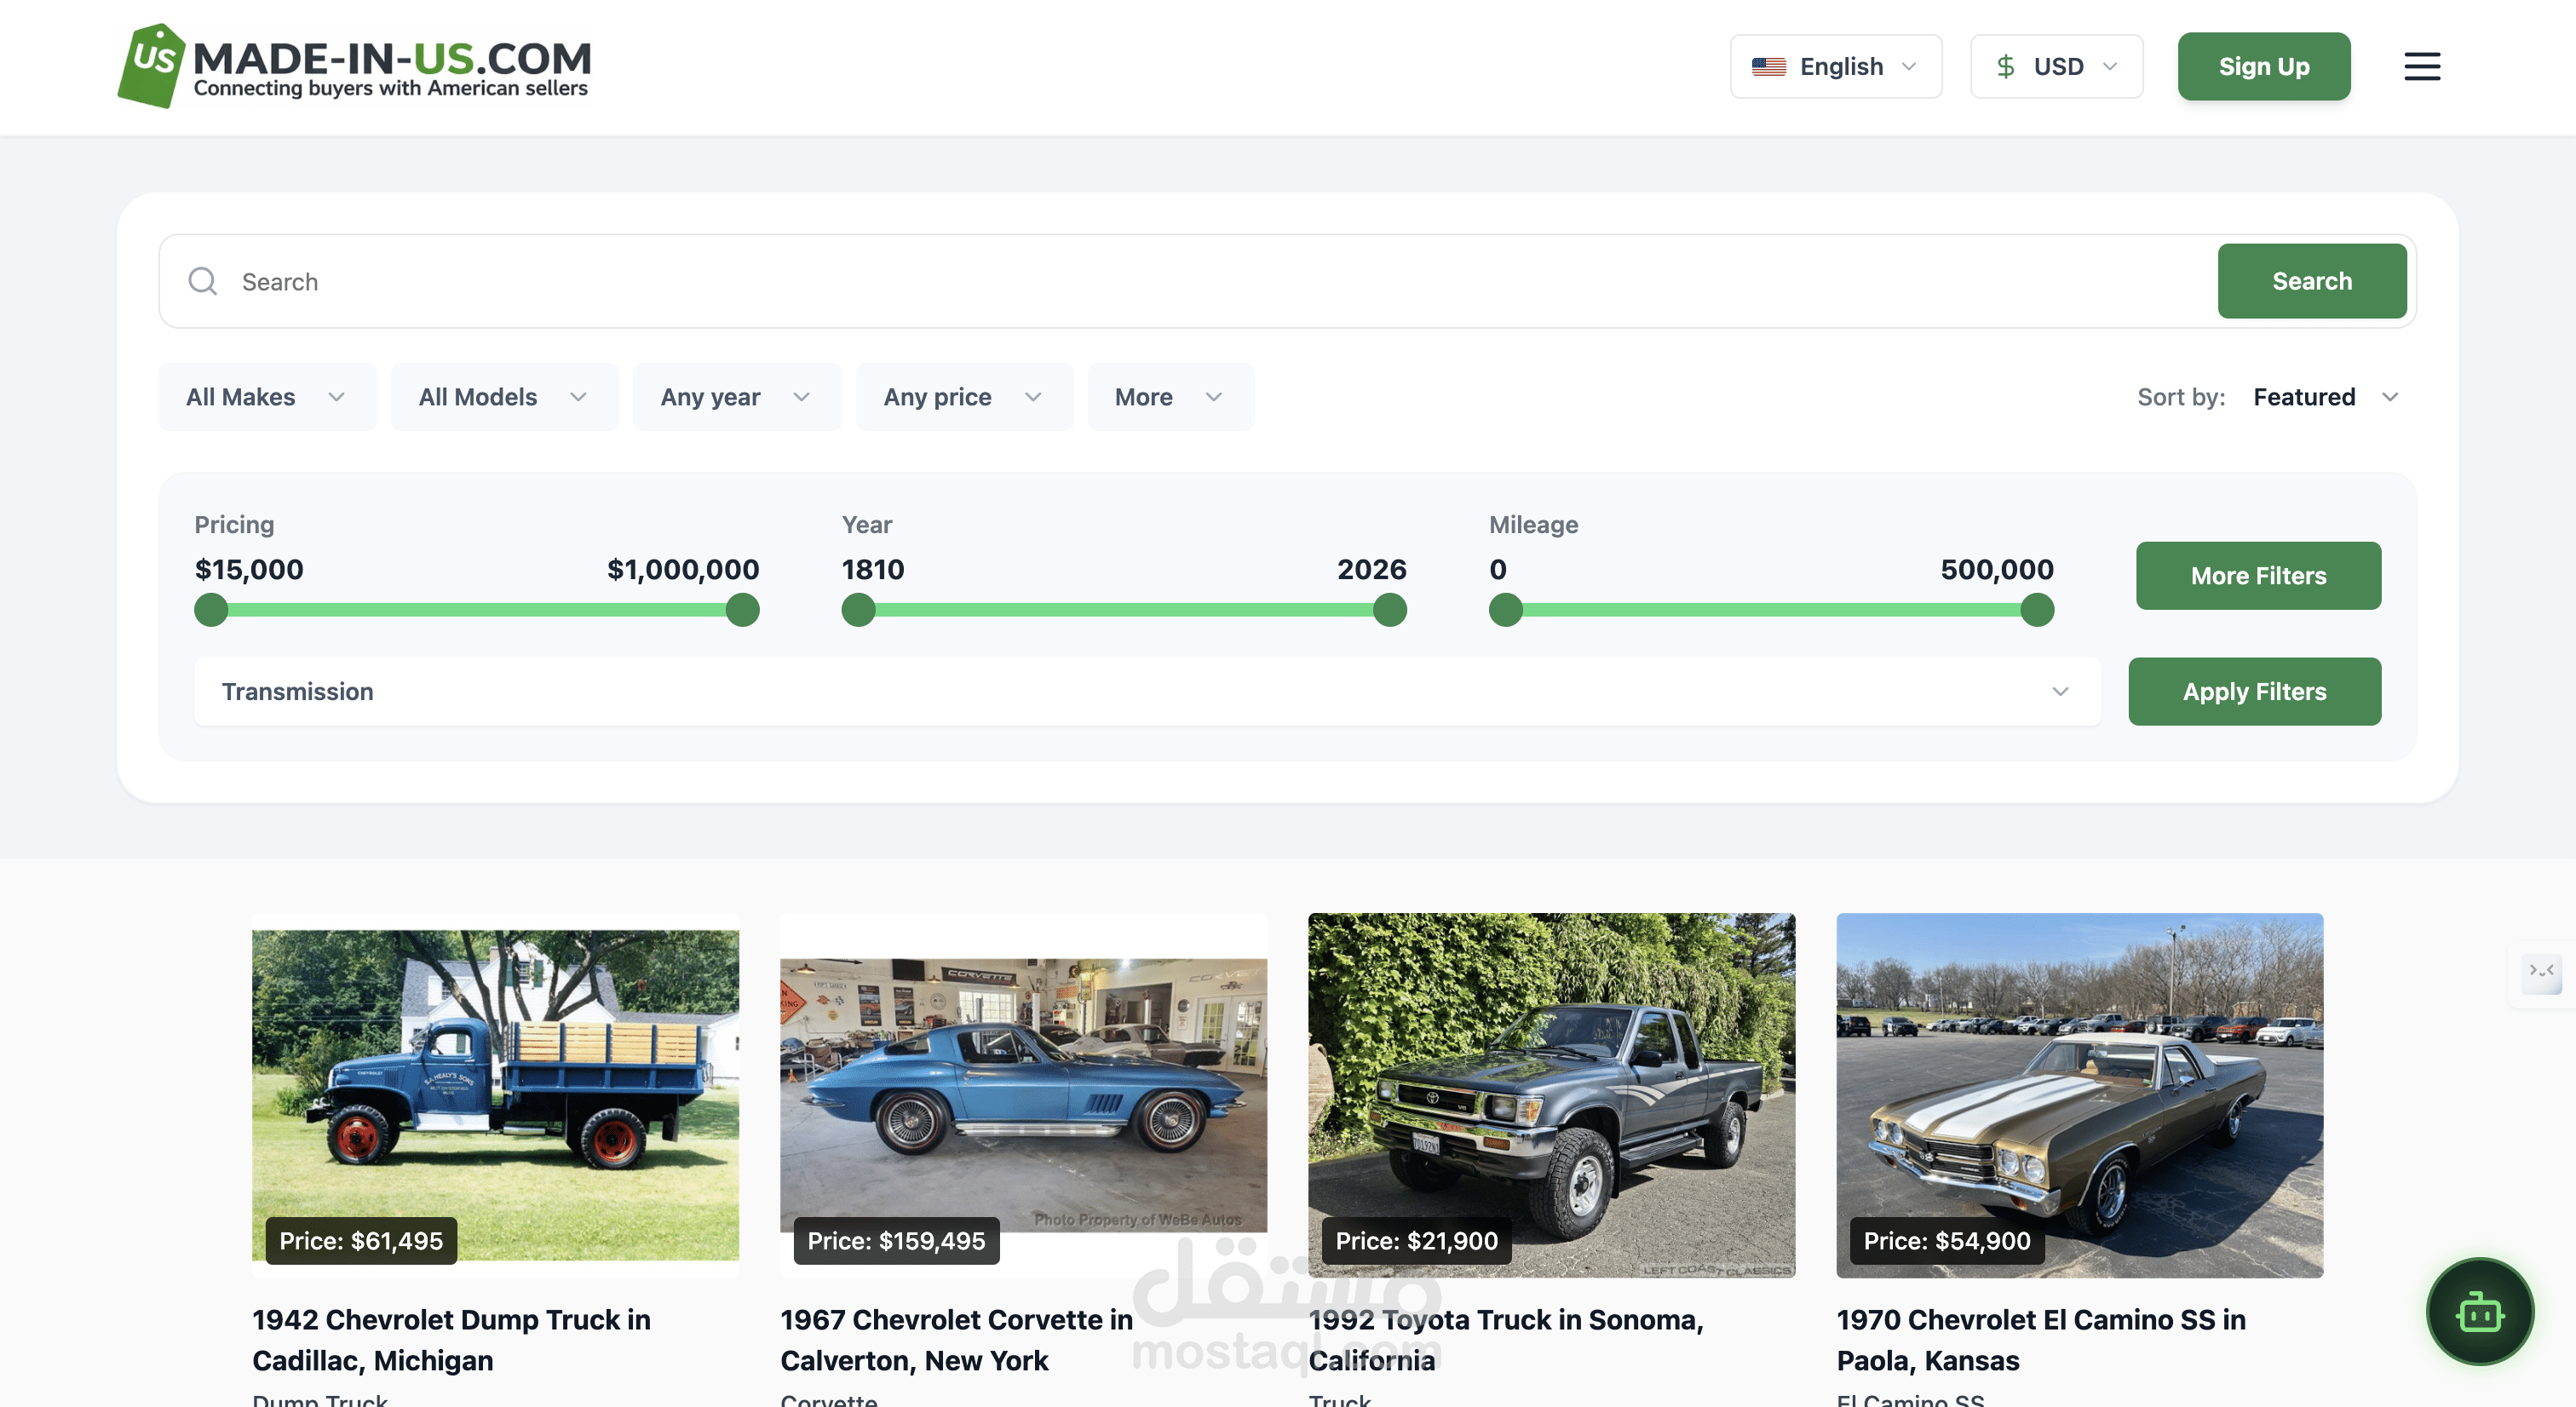Click the Mileage label
2576x1407 pixels.
click(x=1533, y=524)
